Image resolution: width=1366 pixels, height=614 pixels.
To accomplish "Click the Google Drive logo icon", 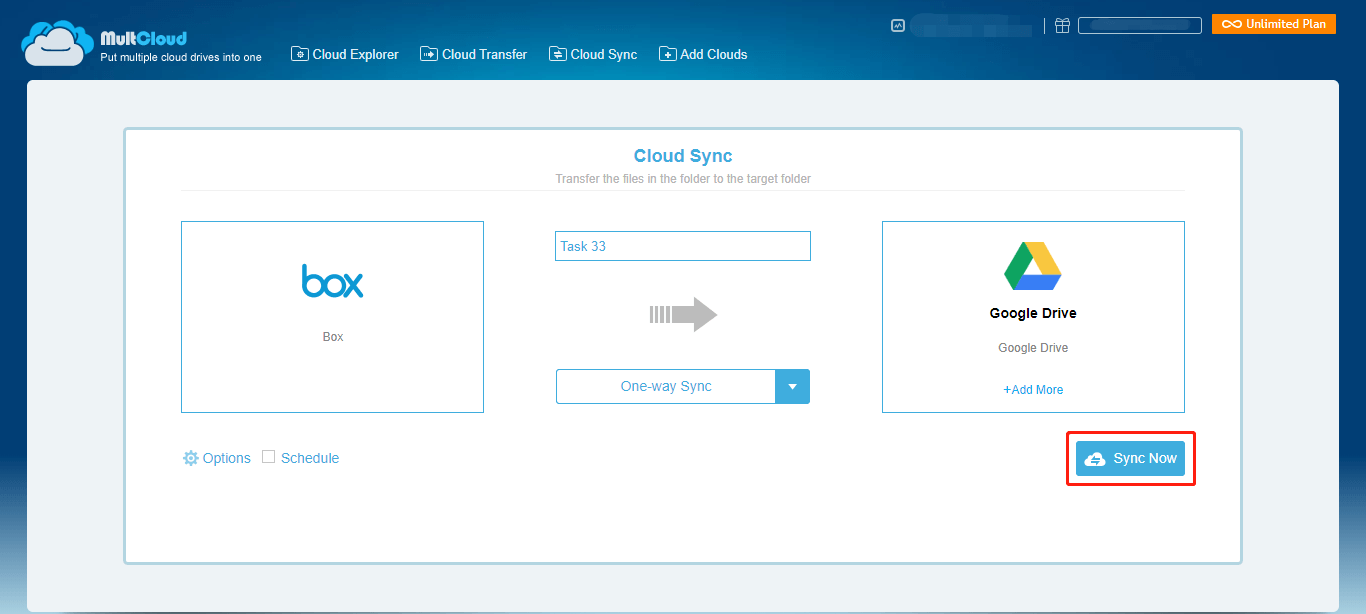I will coord(1032,266).
